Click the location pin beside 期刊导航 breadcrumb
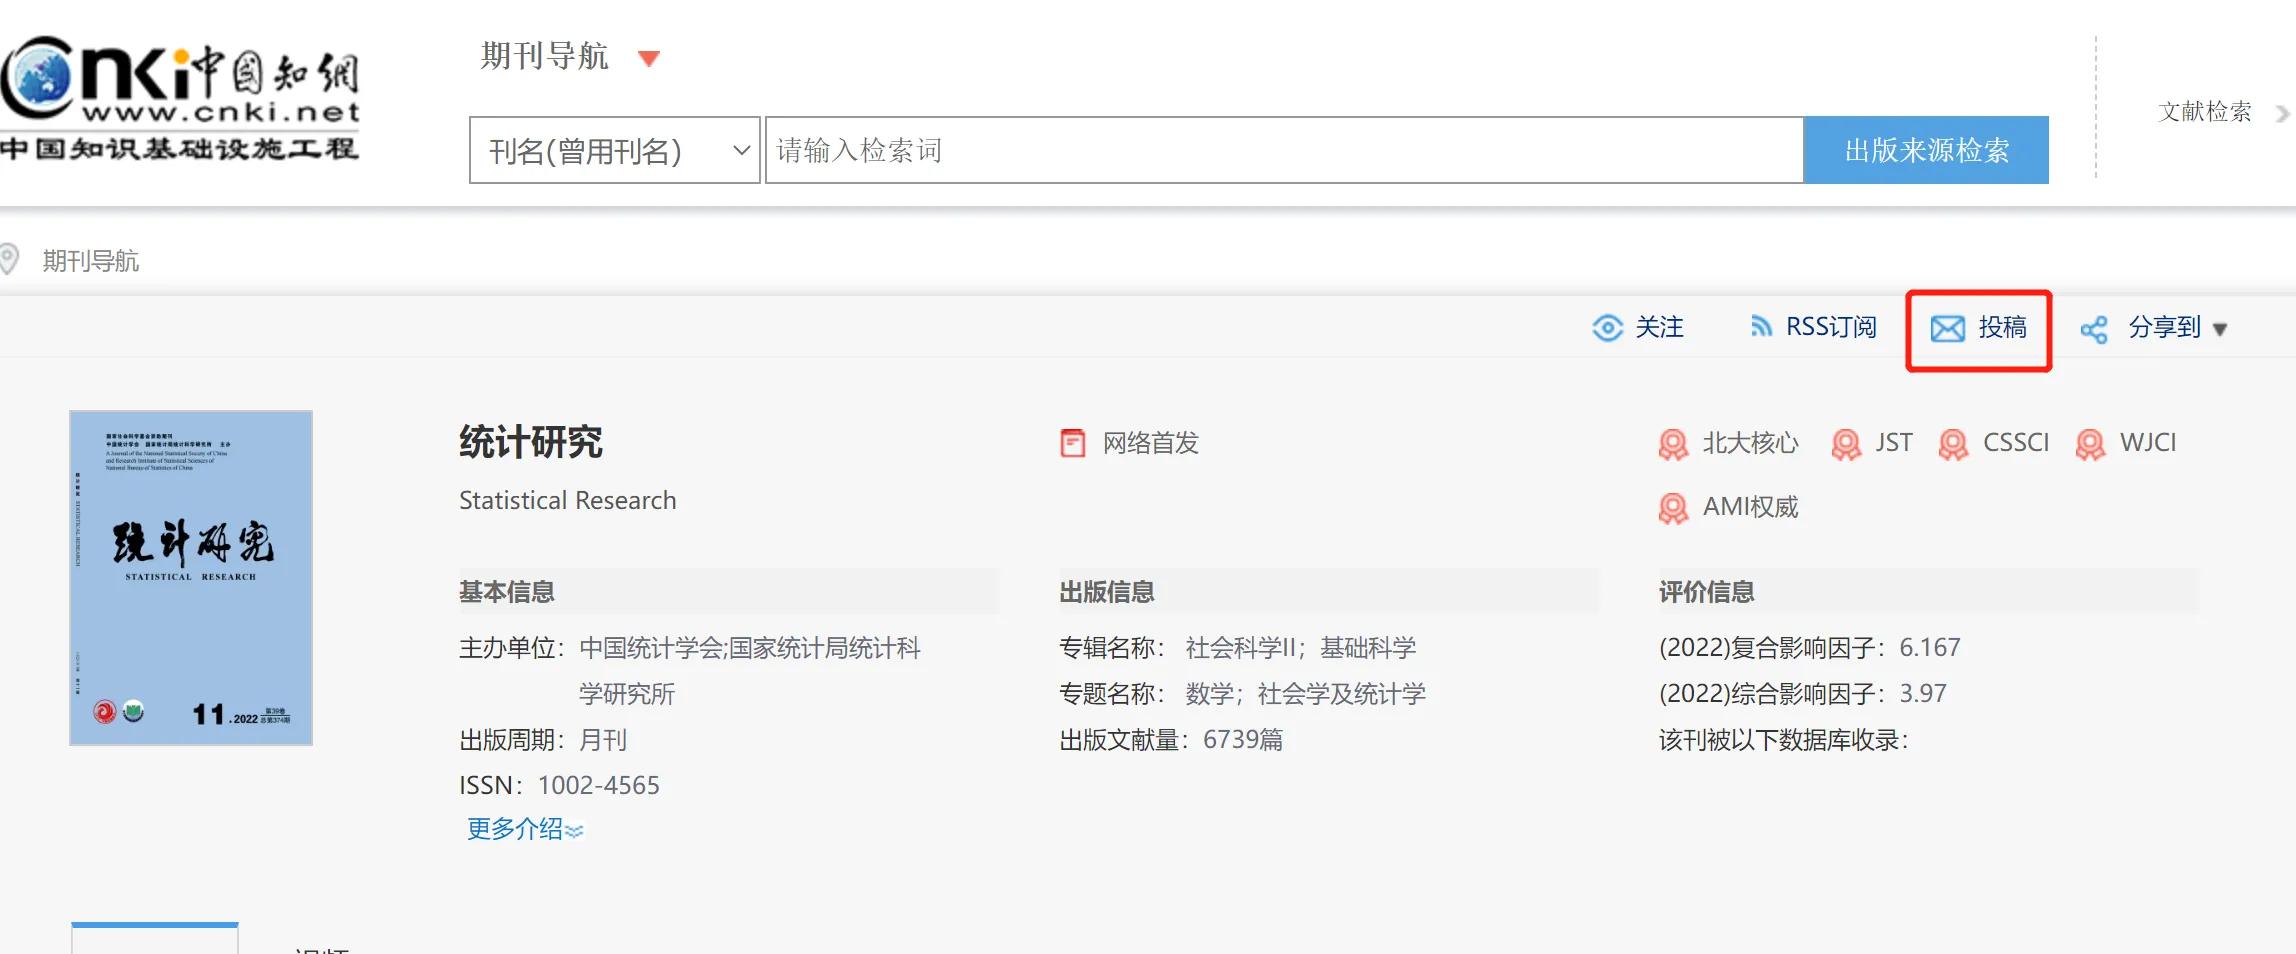The image size is (2296, 954). (x=10, y=259)
